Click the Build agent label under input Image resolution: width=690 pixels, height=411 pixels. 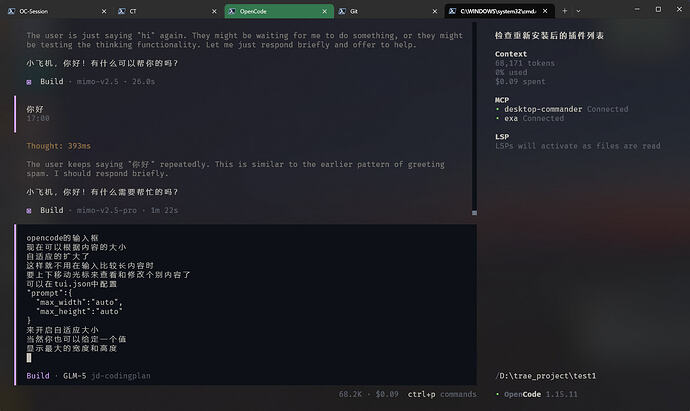click(38, 376)
